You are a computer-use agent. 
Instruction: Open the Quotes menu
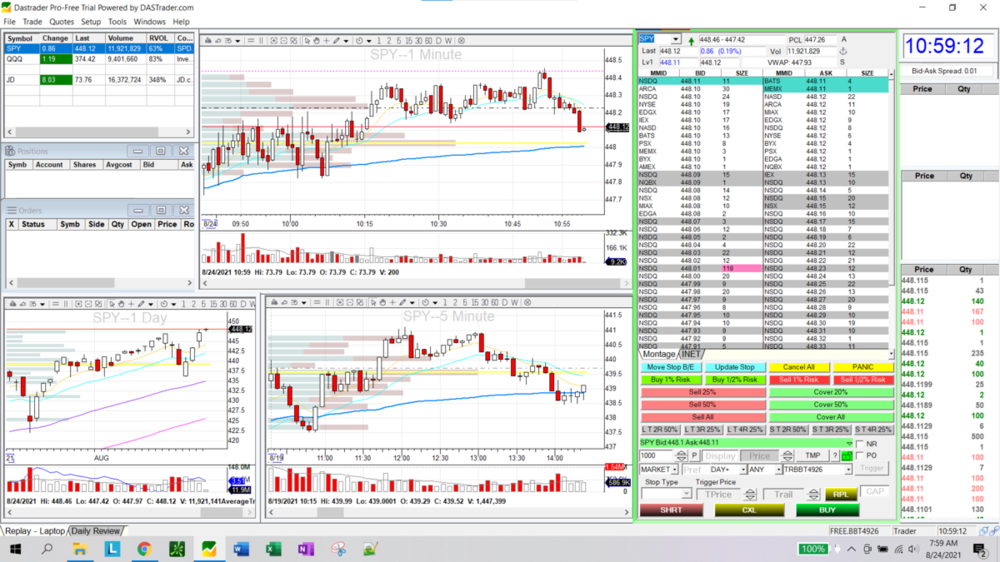[61, 21]
